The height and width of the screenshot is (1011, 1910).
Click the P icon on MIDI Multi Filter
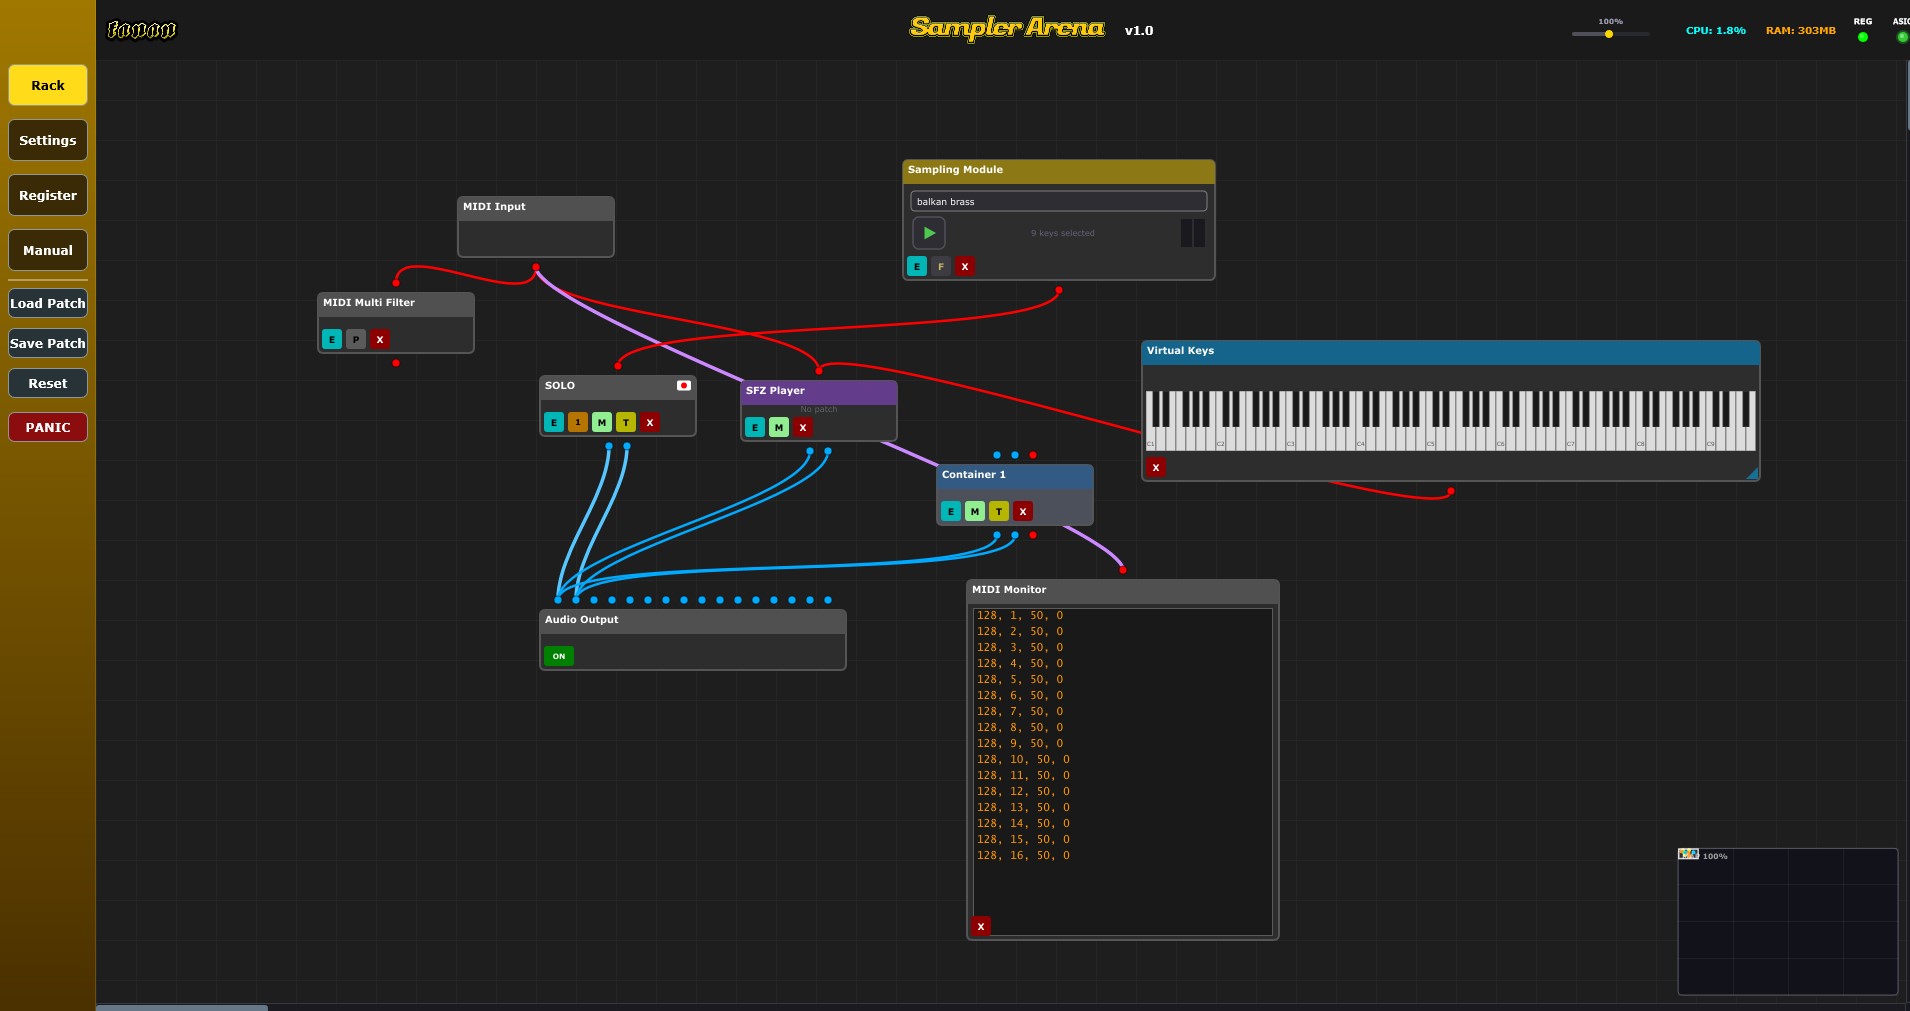[356, 339]
